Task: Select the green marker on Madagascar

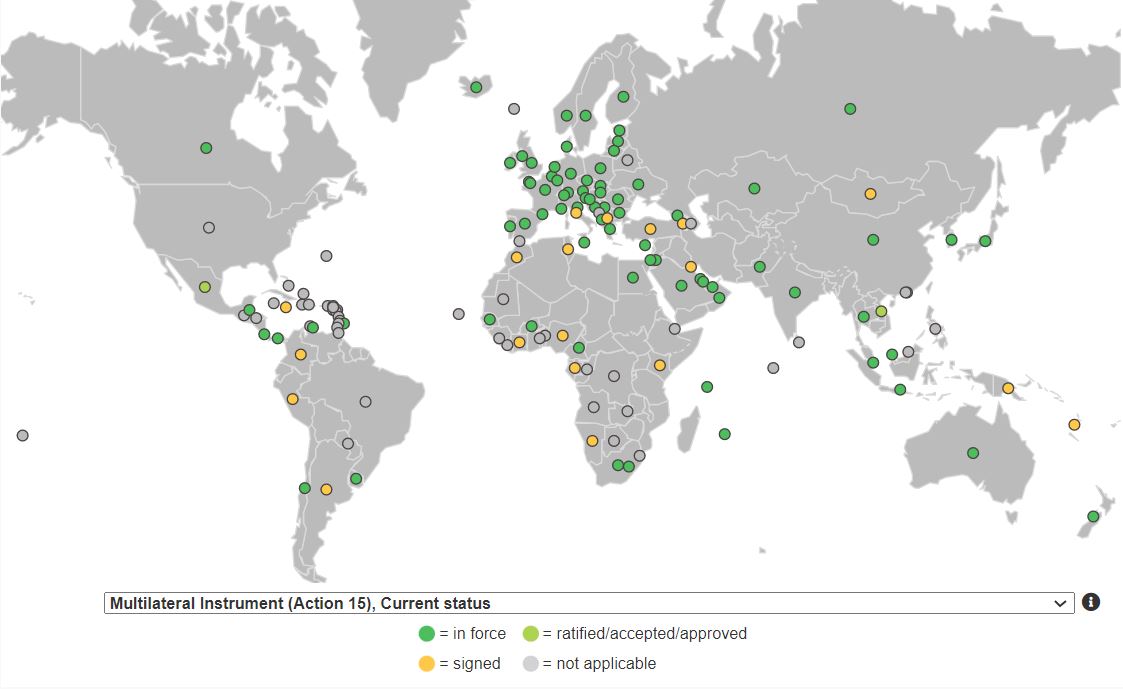Action: [x=725, y=434]
